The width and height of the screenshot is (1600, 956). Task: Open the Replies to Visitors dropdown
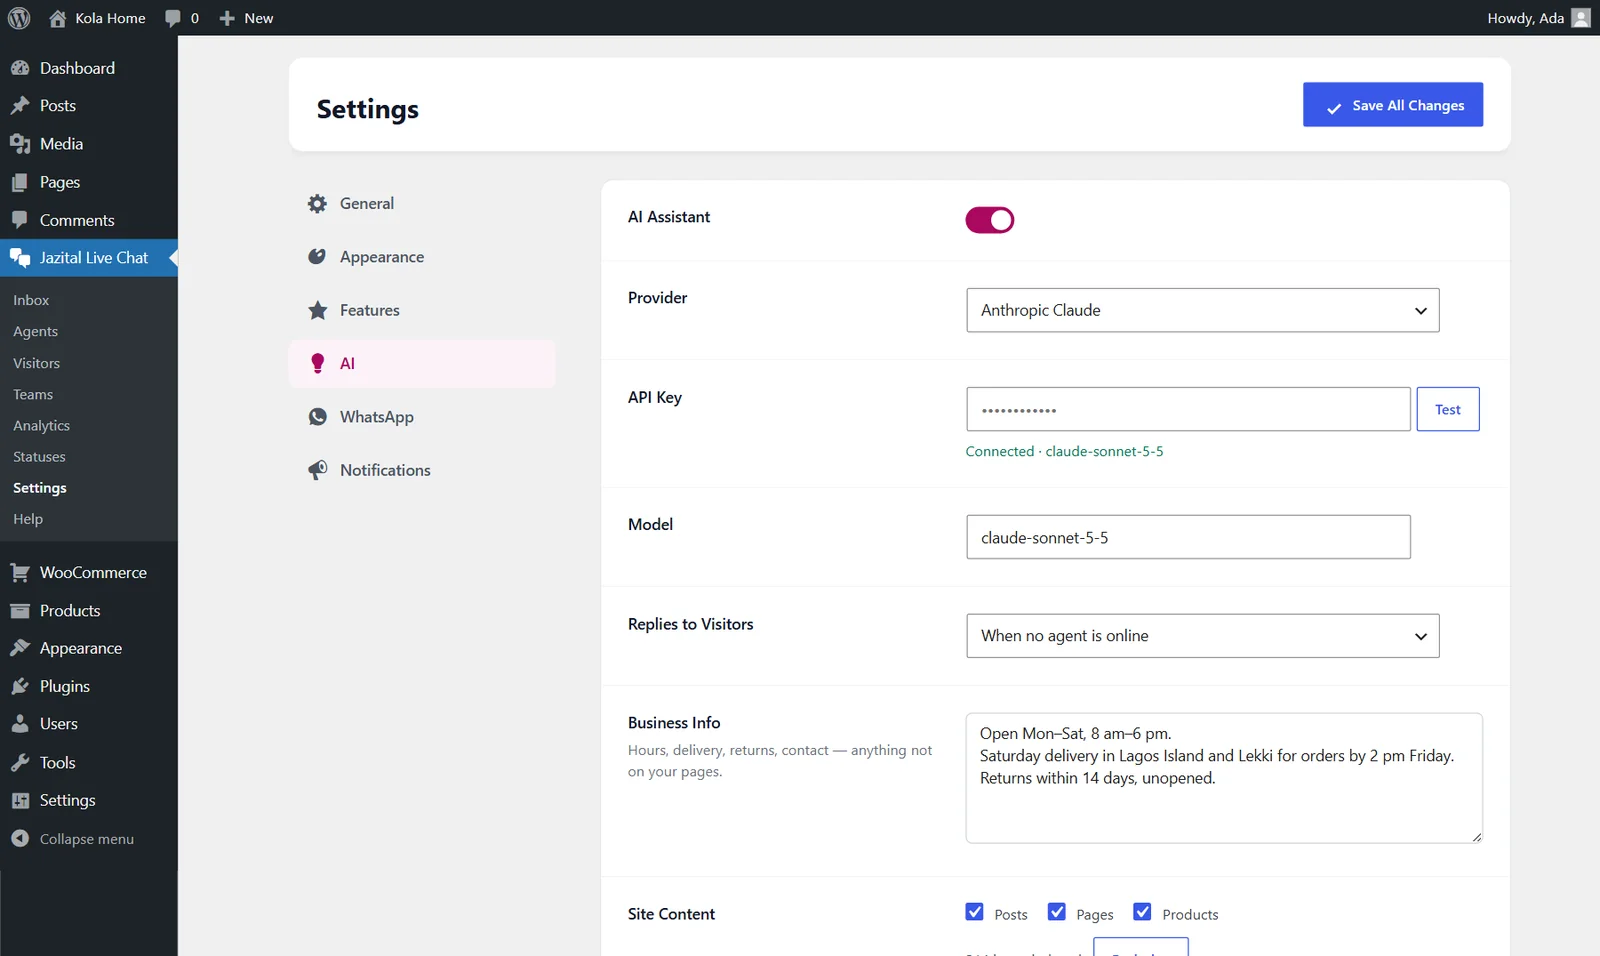[x=1202, y=636]
